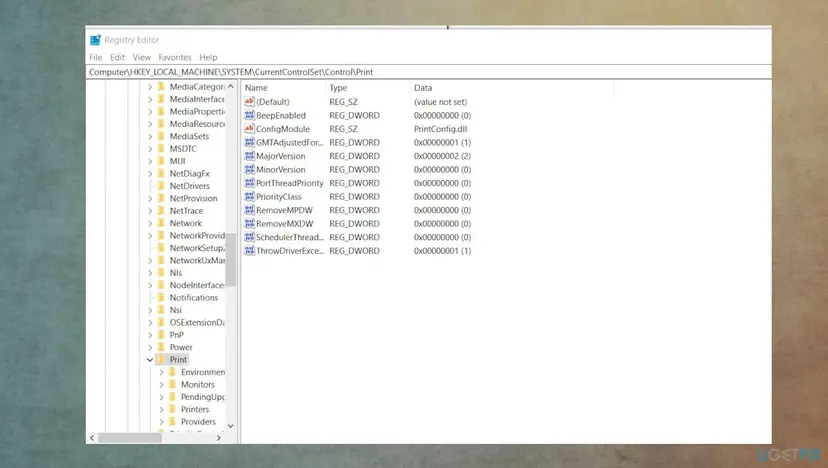The image size is (828, 468).
Task: Click the Notifications folder icon
Action: pyautogui.click(x=161, y=297)
